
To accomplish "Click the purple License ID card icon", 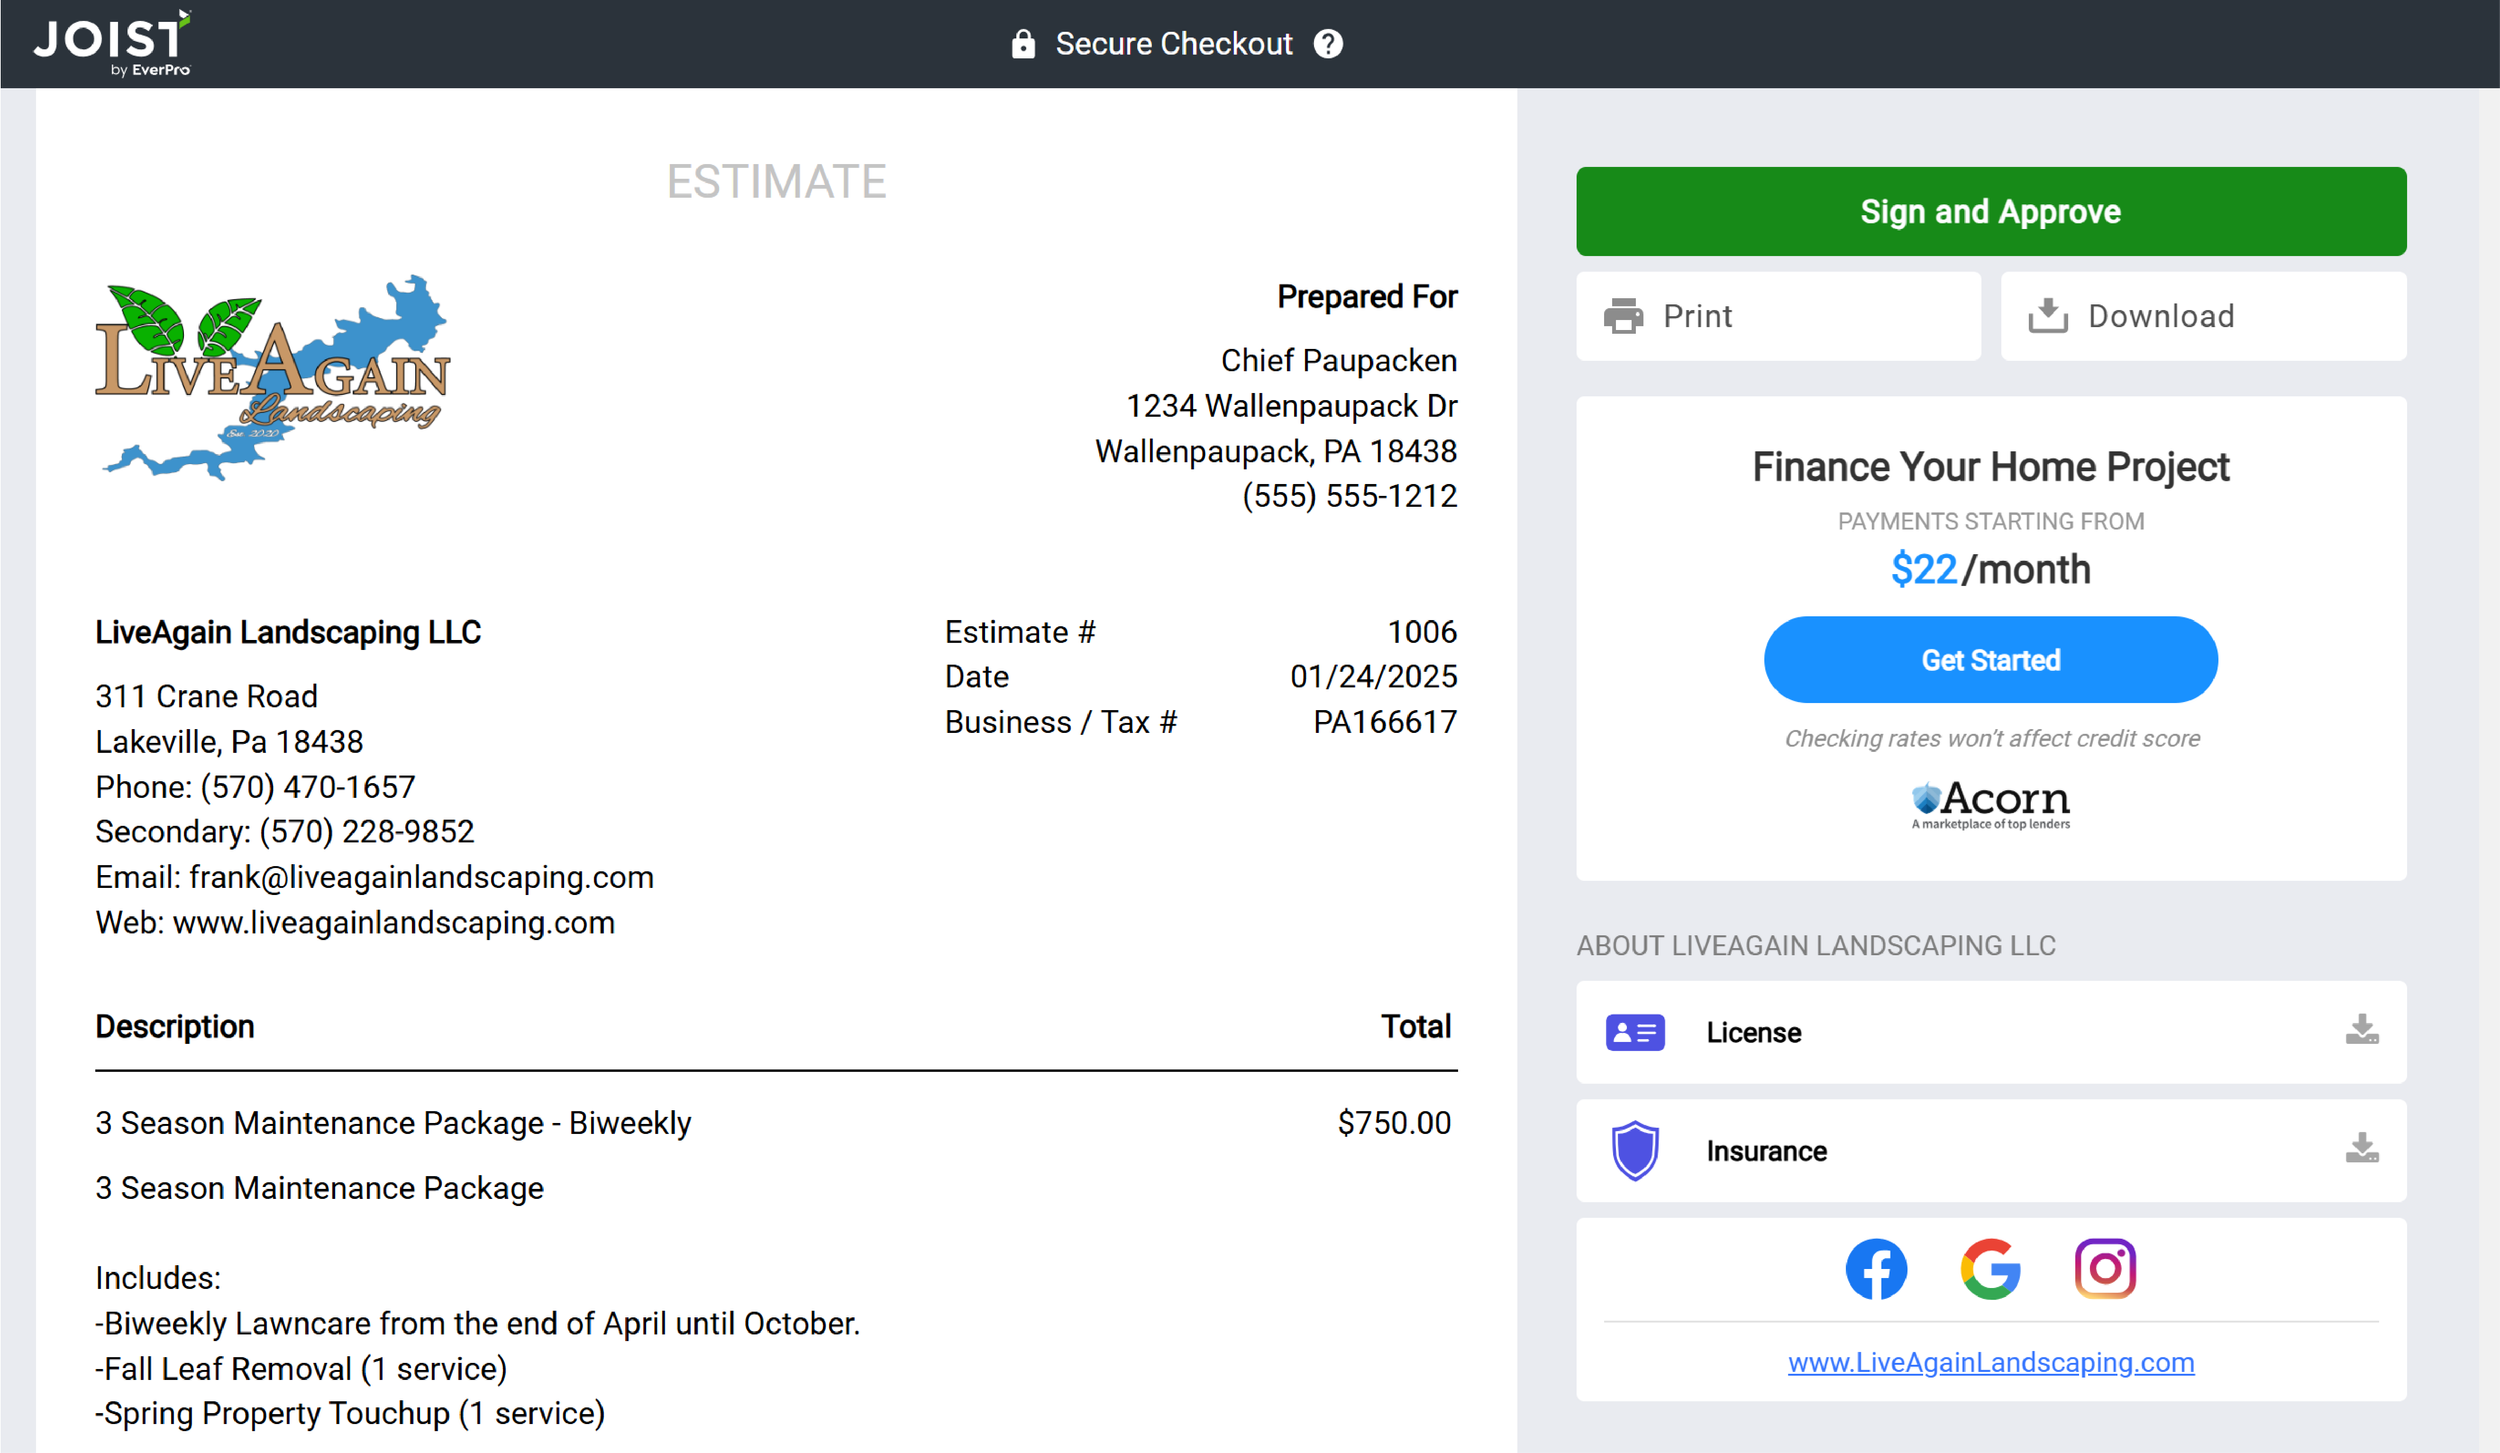I will pyautogui.click(x=1635, y=1032).
